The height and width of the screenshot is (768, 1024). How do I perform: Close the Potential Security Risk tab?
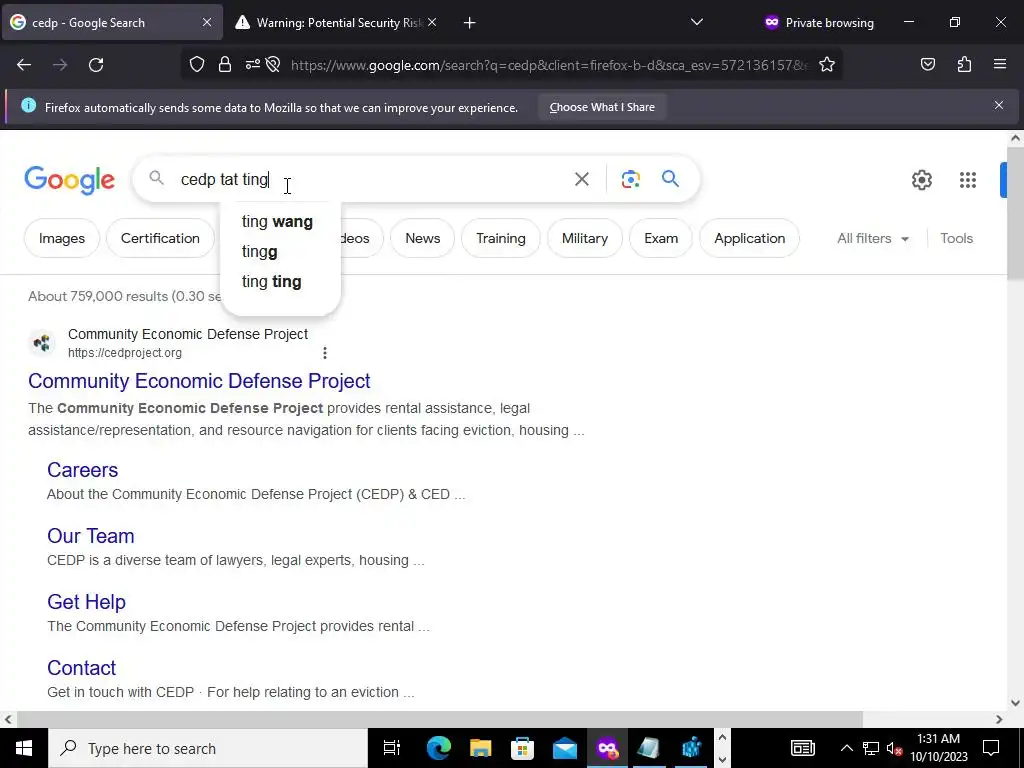pos(432,23)
